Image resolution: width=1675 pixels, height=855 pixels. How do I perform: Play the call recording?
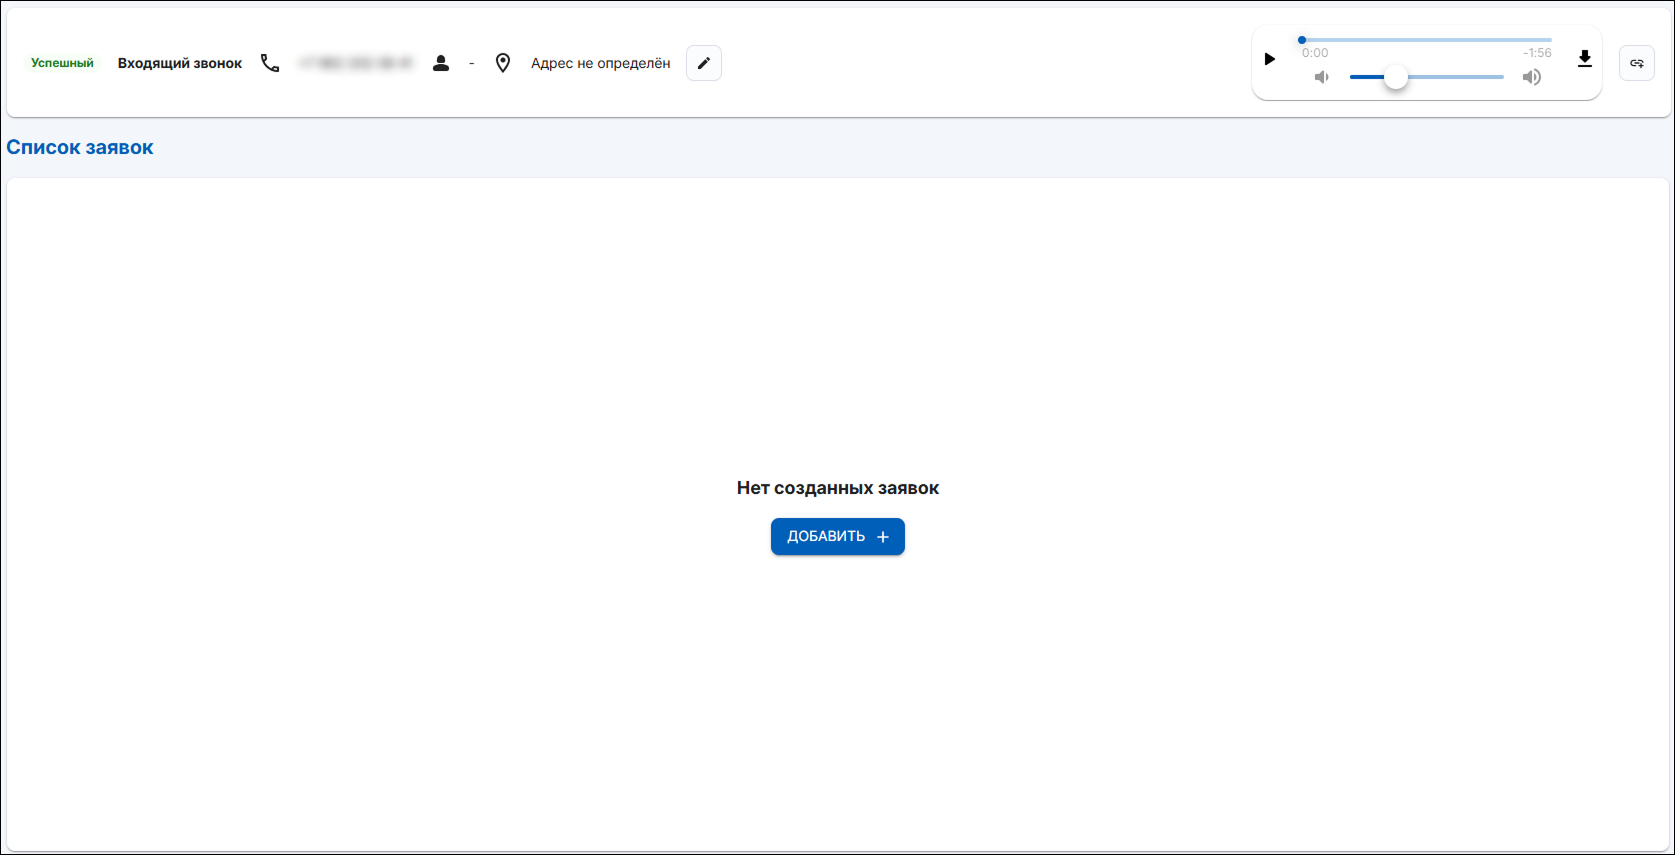pyautogui.click(x=1270, y=59)
